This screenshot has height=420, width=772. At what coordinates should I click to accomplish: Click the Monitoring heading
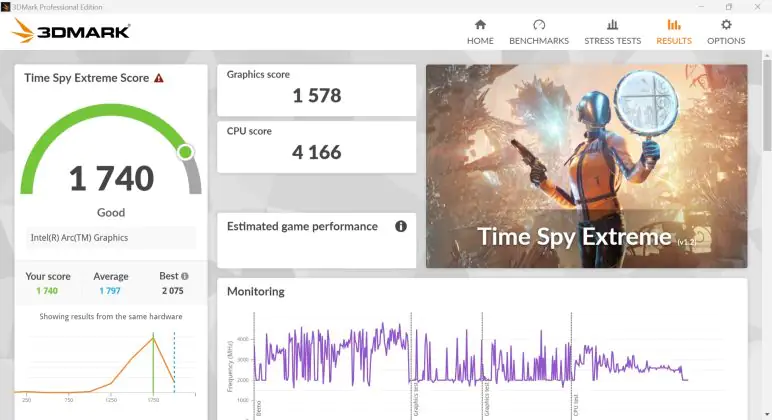pyautogui.click(x=256, y=291)
